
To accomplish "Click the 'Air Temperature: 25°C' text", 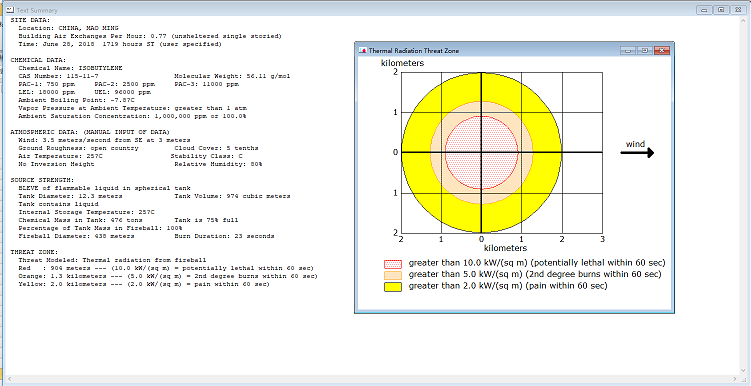I will pyautogui.click(x=60, y=156).
